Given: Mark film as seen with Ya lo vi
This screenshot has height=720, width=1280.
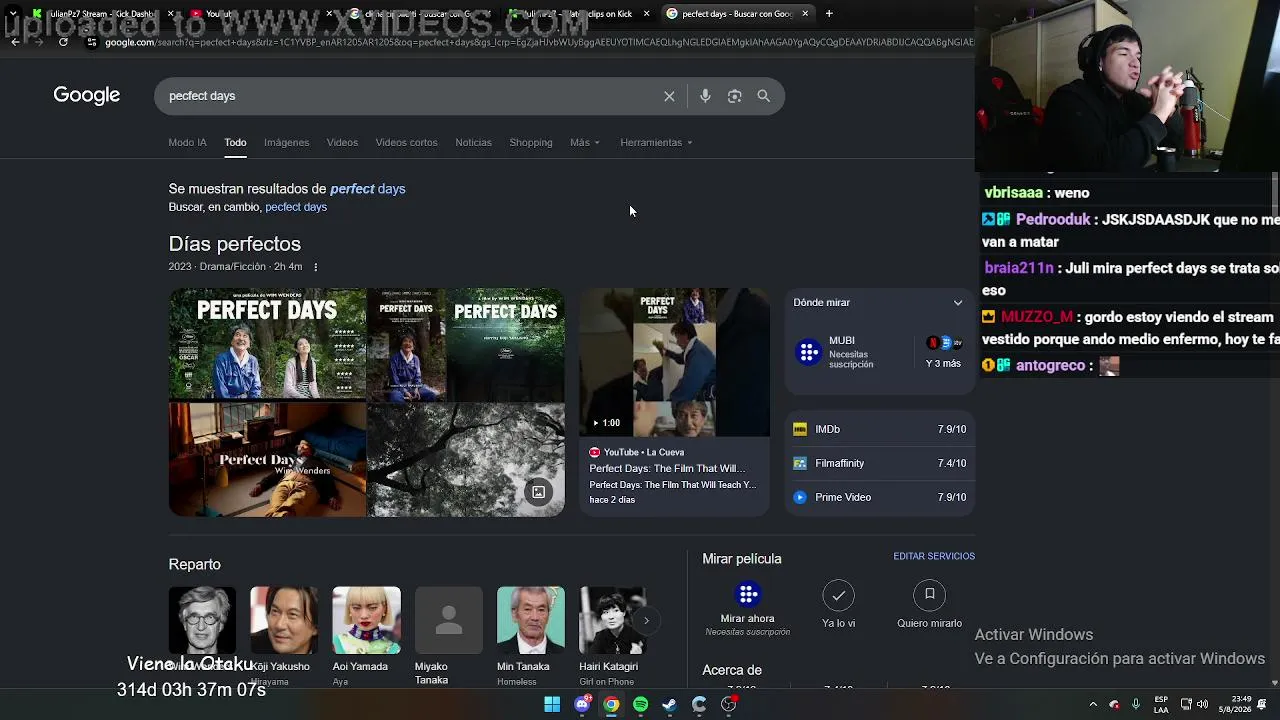Looking at the screenshot, I should (x=838, y=595).
